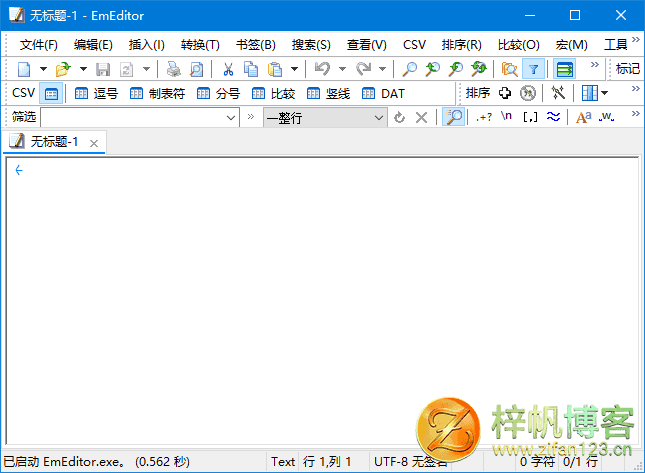The width and height of the screenshot is (645, 473).
Task: Click the Find Previous icon
Action: click(432, 69)
